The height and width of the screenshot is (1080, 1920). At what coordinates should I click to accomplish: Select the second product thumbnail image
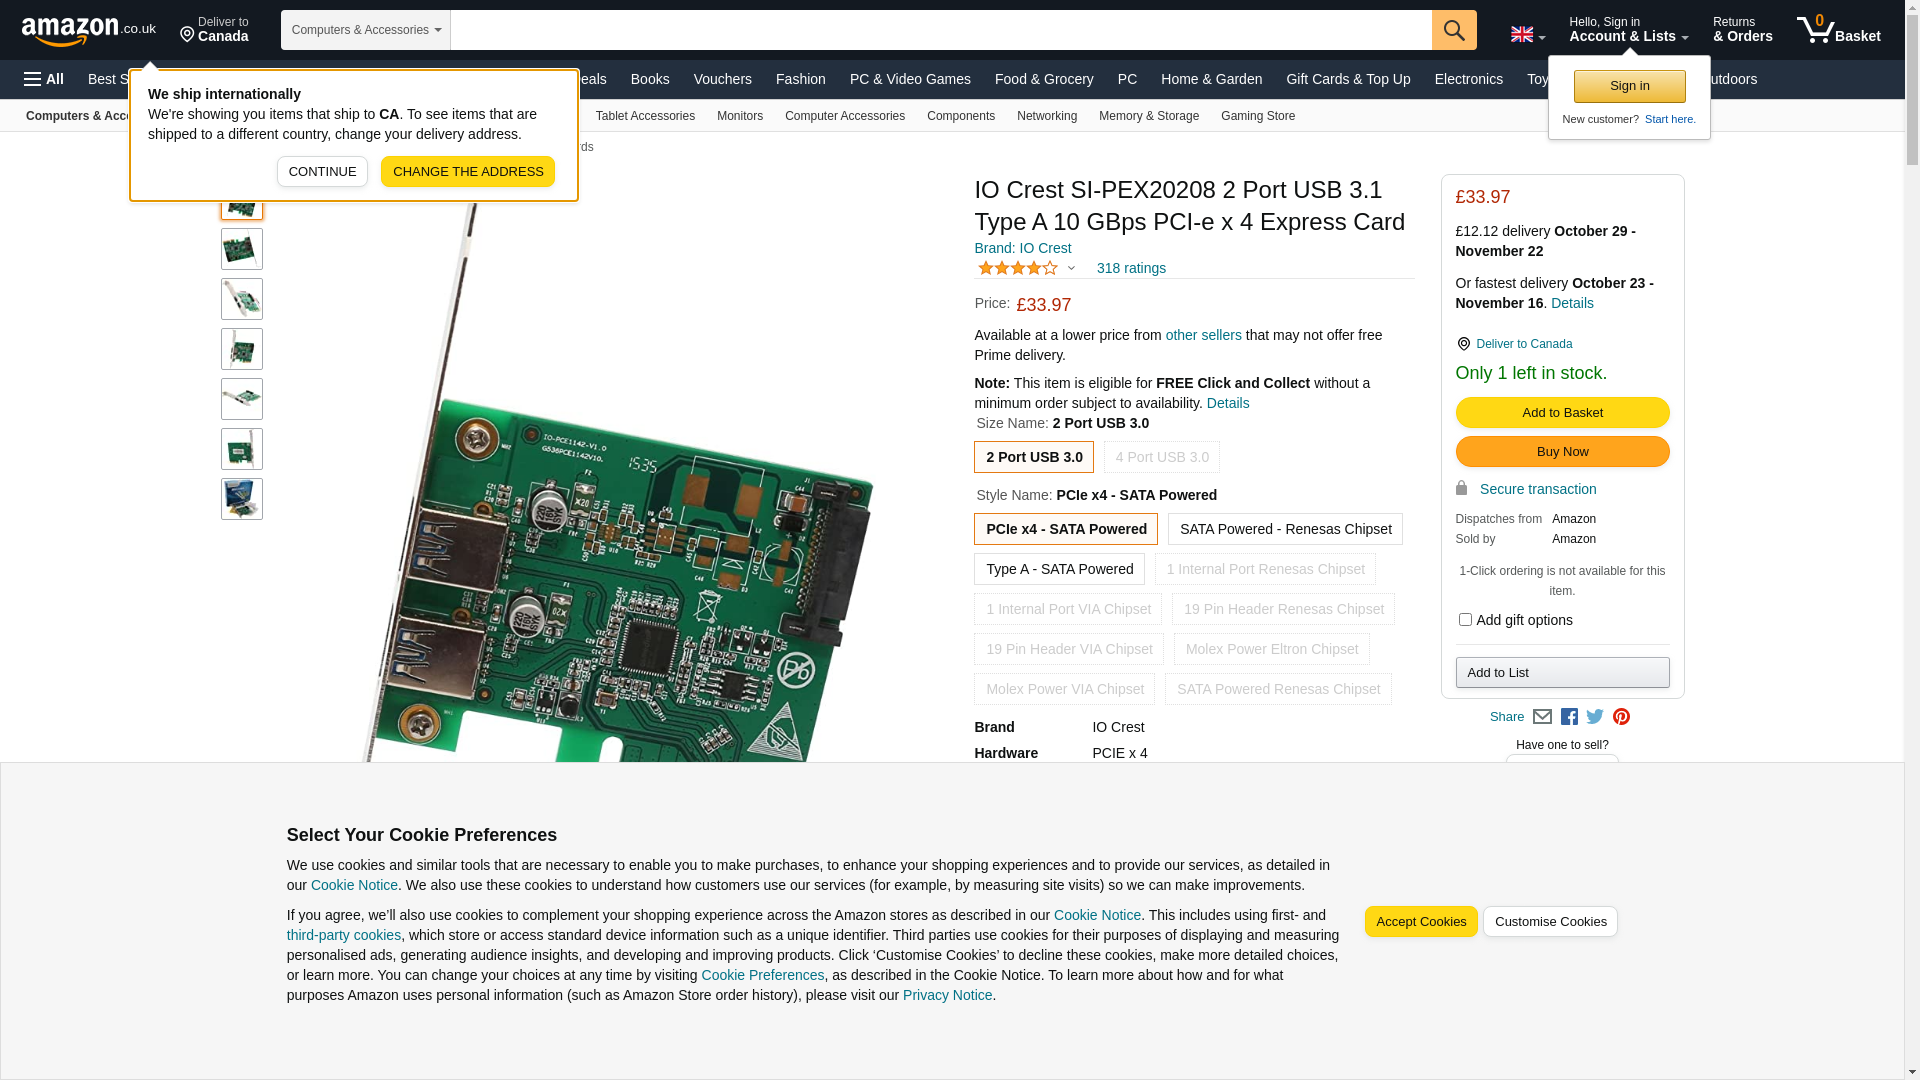(x=242, y=249)
